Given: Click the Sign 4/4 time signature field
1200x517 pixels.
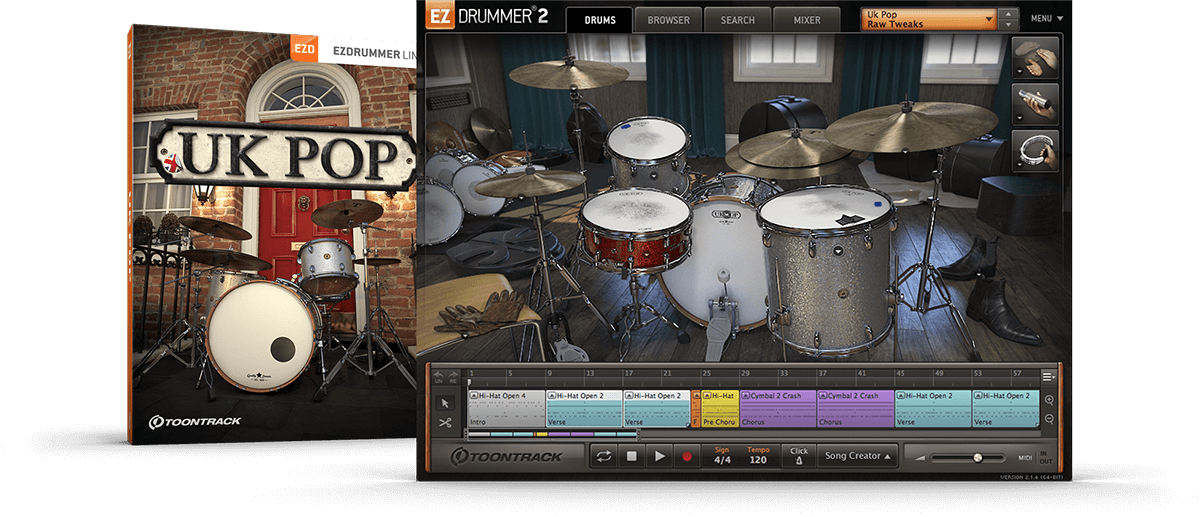Looking at the screenshot, I should tap(720, 456).
